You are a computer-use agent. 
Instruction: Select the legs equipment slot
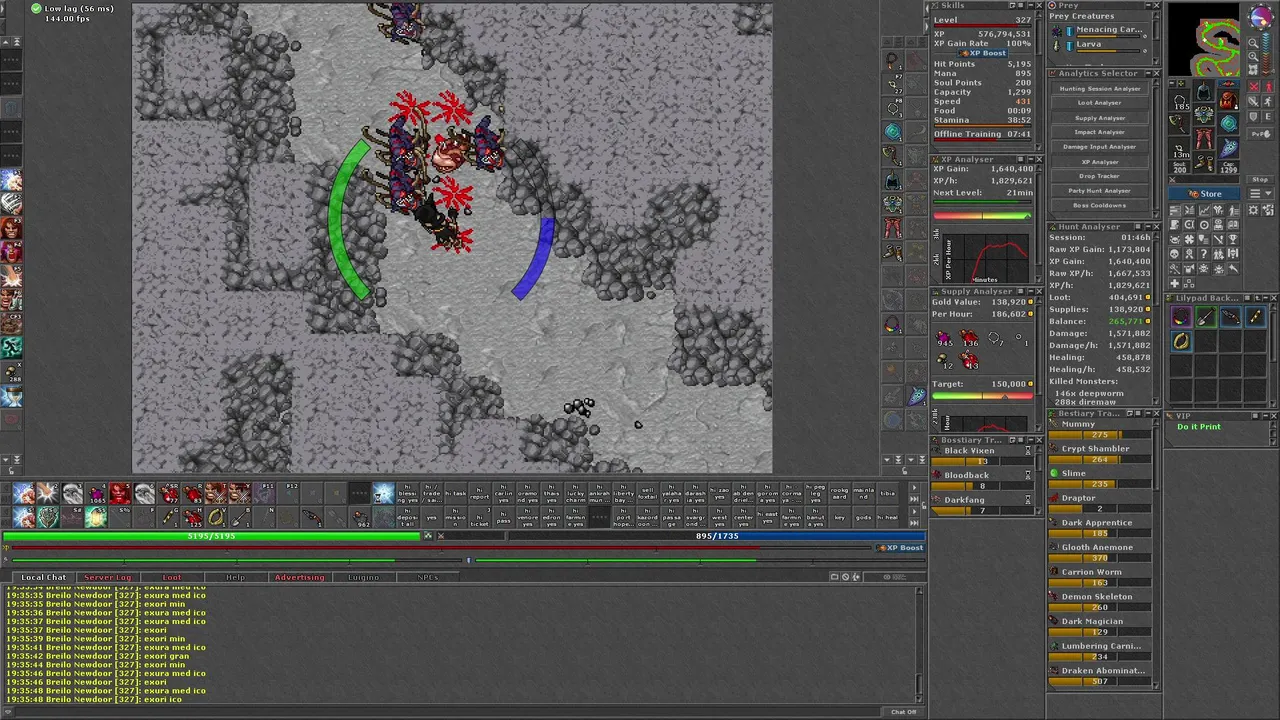pyautogui.click(x=1204, y=138)
